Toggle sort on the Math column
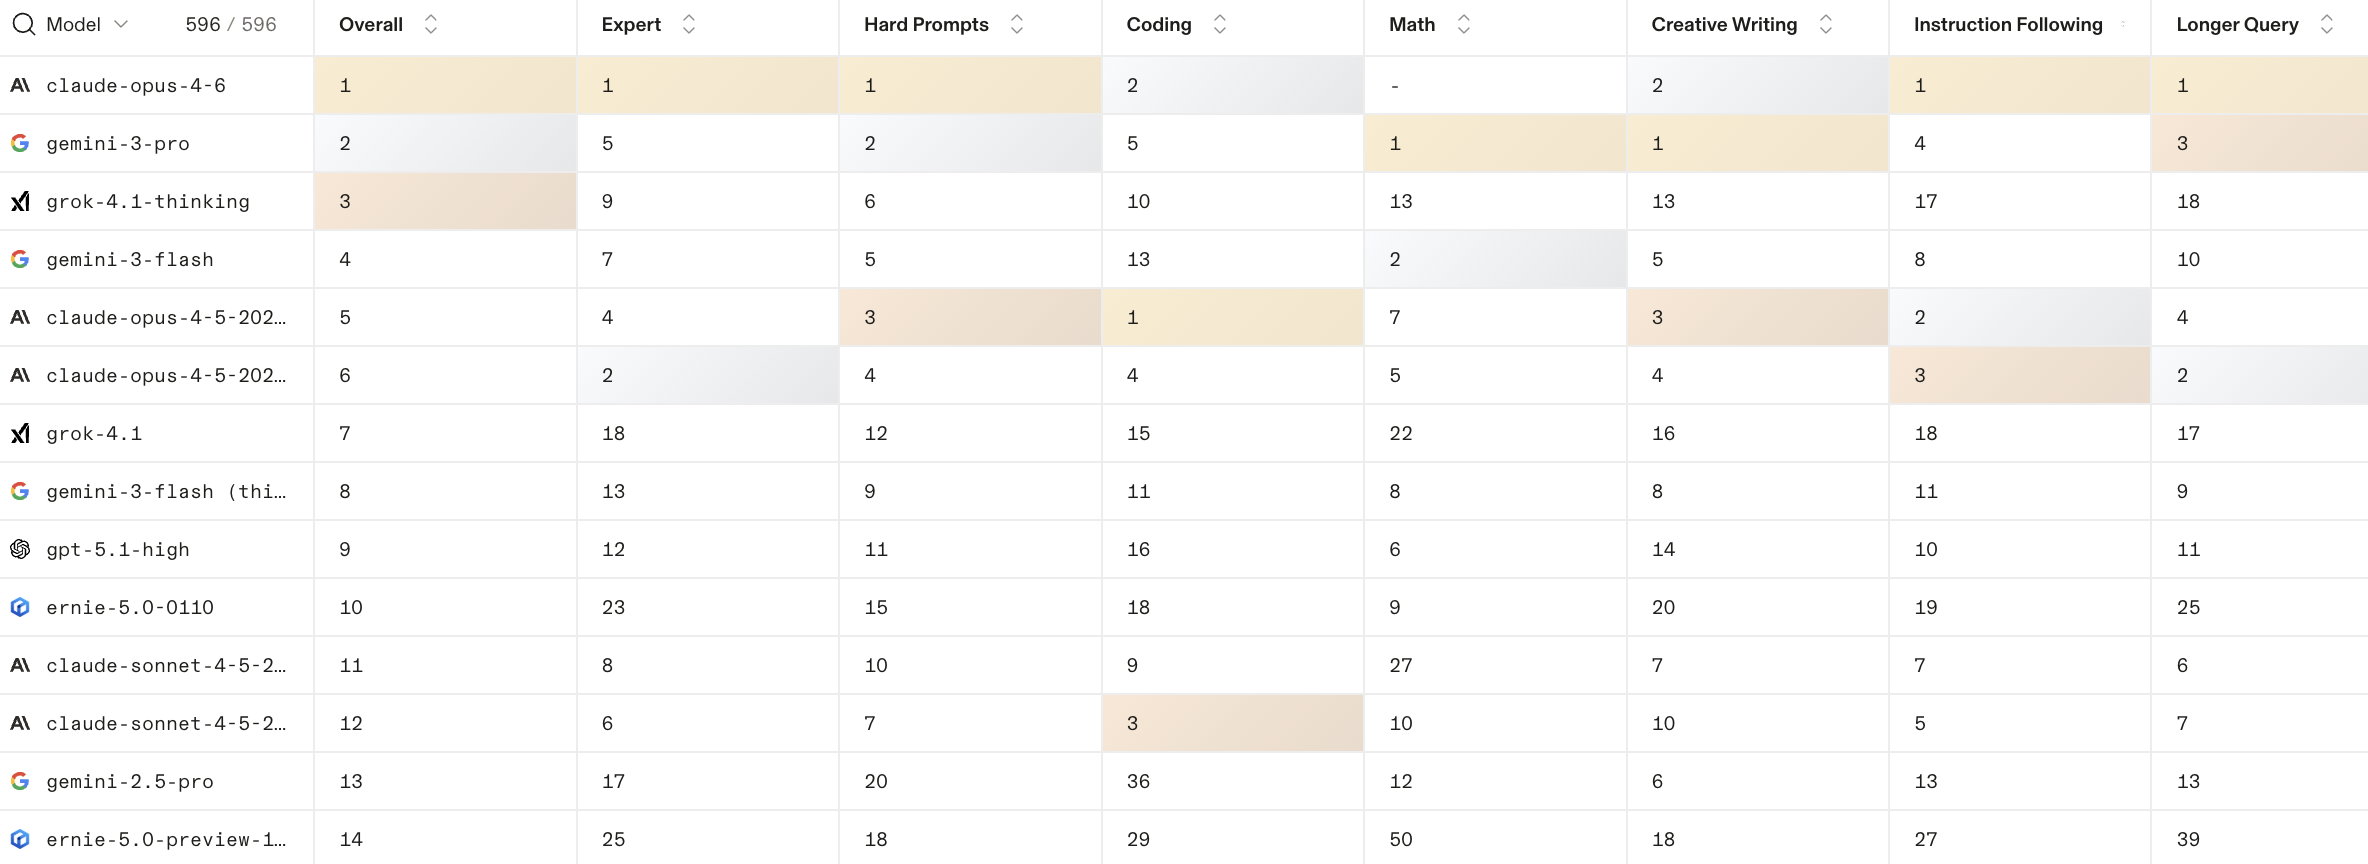 tap(1464, 24)
